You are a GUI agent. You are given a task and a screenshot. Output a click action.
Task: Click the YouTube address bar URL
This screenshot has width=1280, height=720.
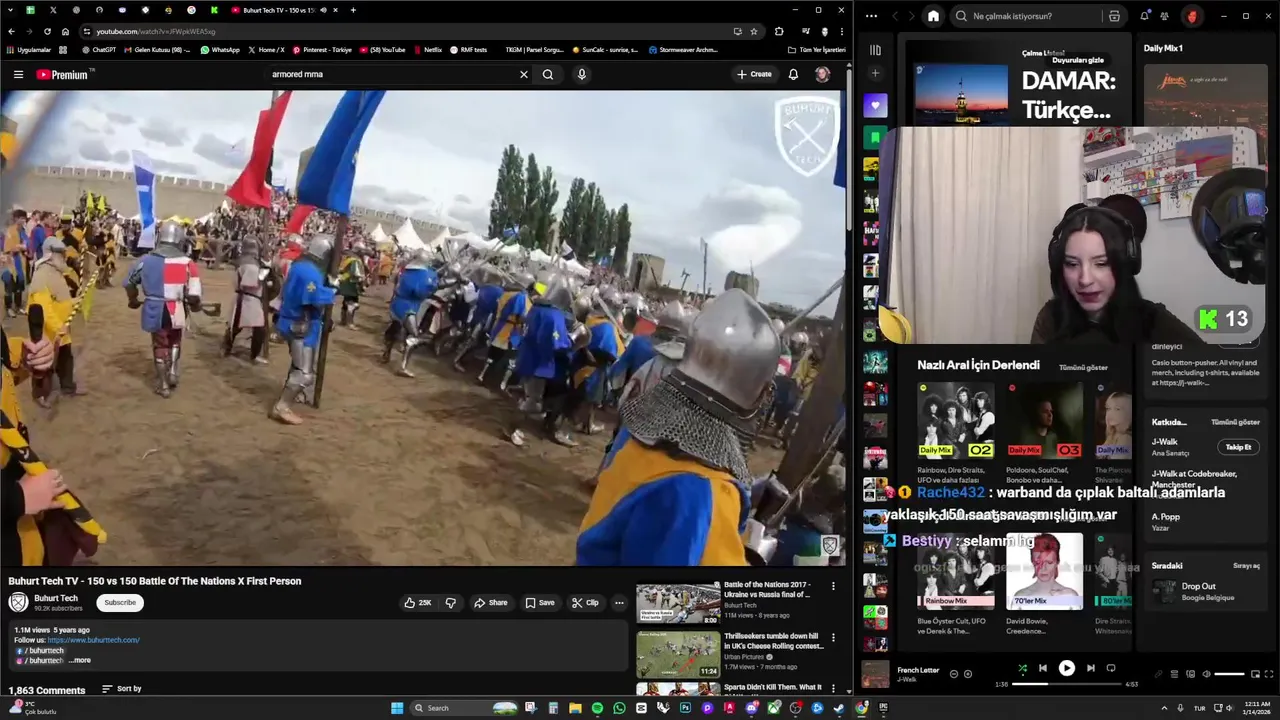click(x=156, y=31)
